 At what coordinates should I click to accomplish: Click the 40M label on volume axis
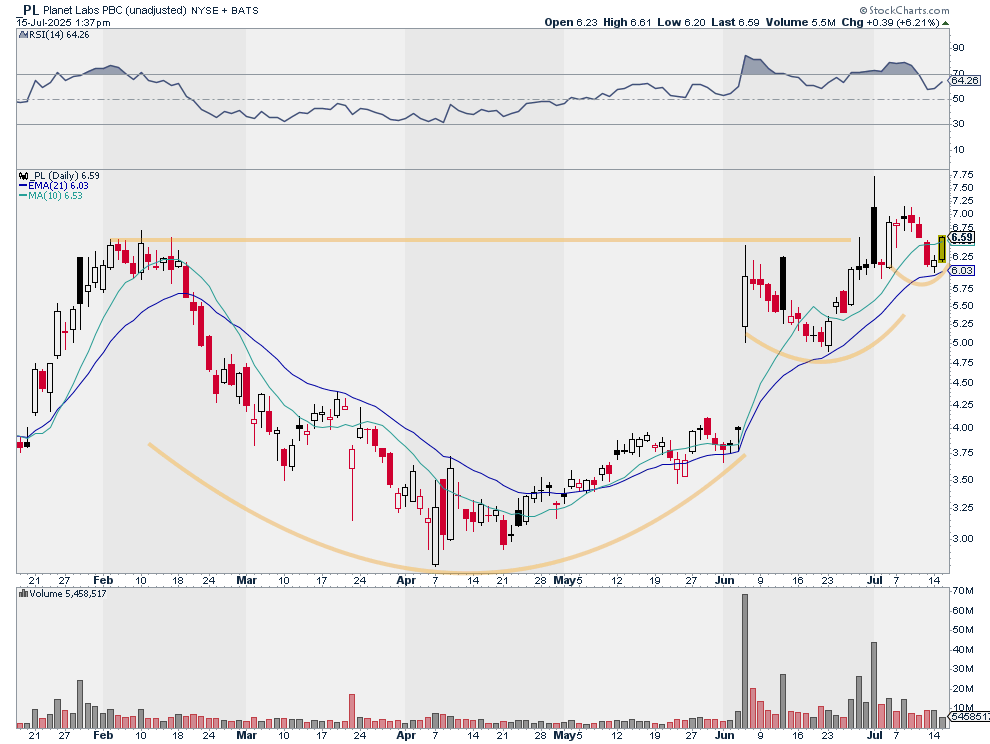click(963, 649)
